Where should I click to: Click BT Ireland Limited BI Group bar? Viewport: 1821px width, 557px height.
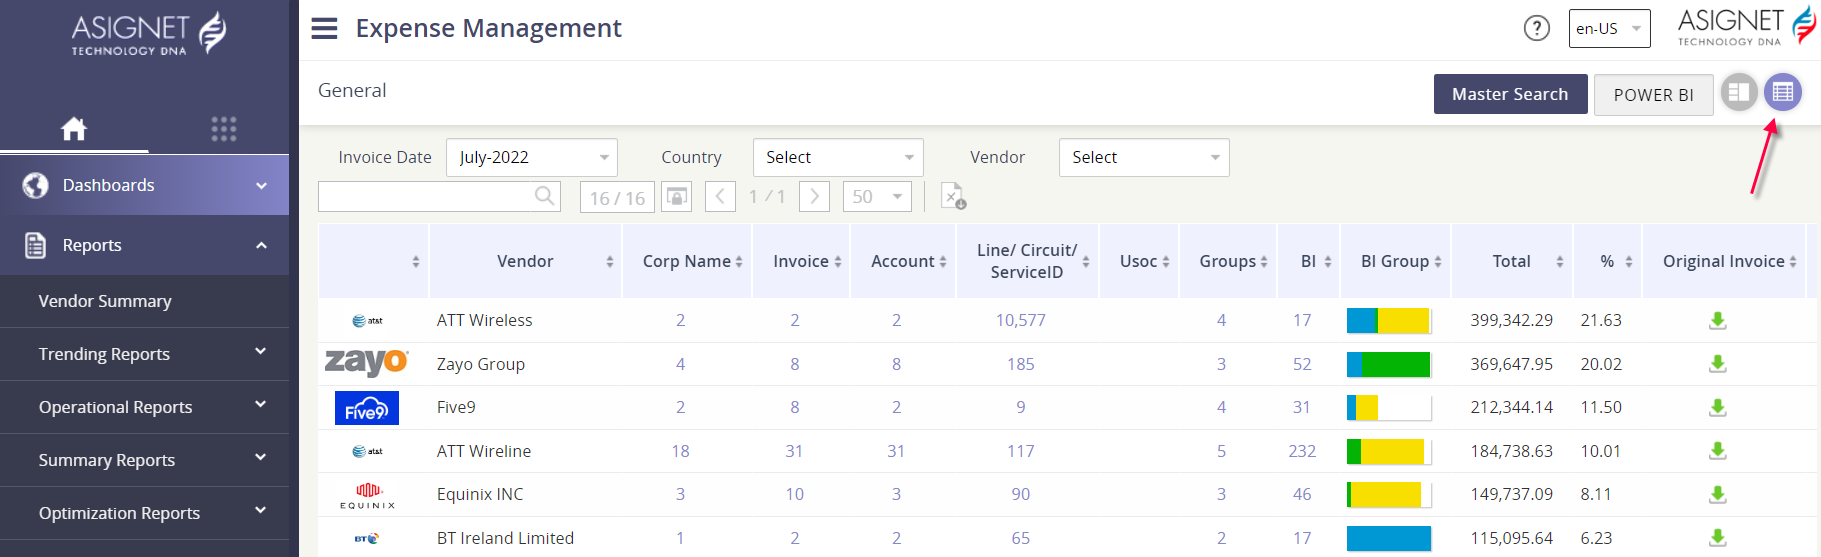tap(1389, 538)
